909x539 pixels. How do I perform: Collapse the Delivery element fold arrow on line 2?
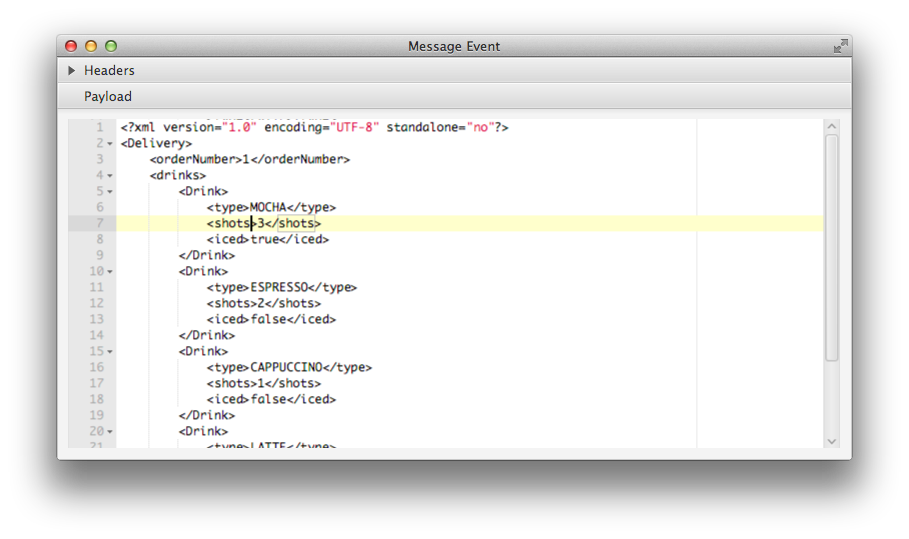110,144
